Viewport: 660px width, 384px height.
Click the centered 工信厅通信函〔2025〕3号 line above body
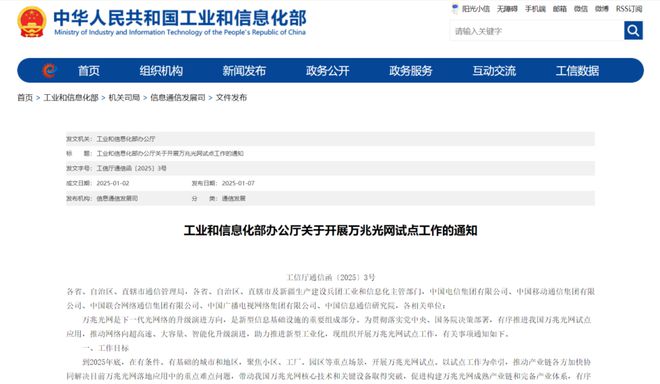tap(330, 277)
